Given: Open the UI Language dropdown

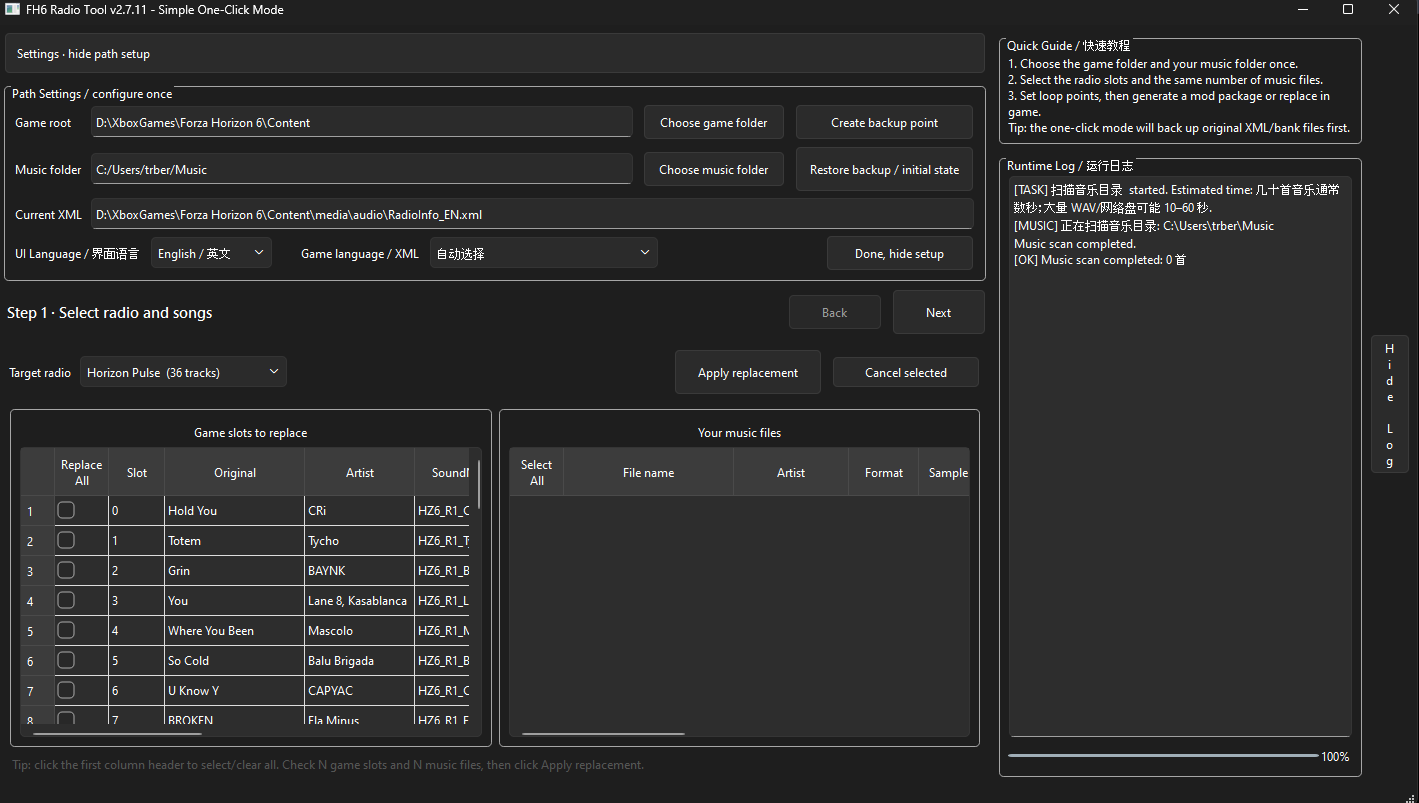Looking at the screenshot, I should pos(211,253).
